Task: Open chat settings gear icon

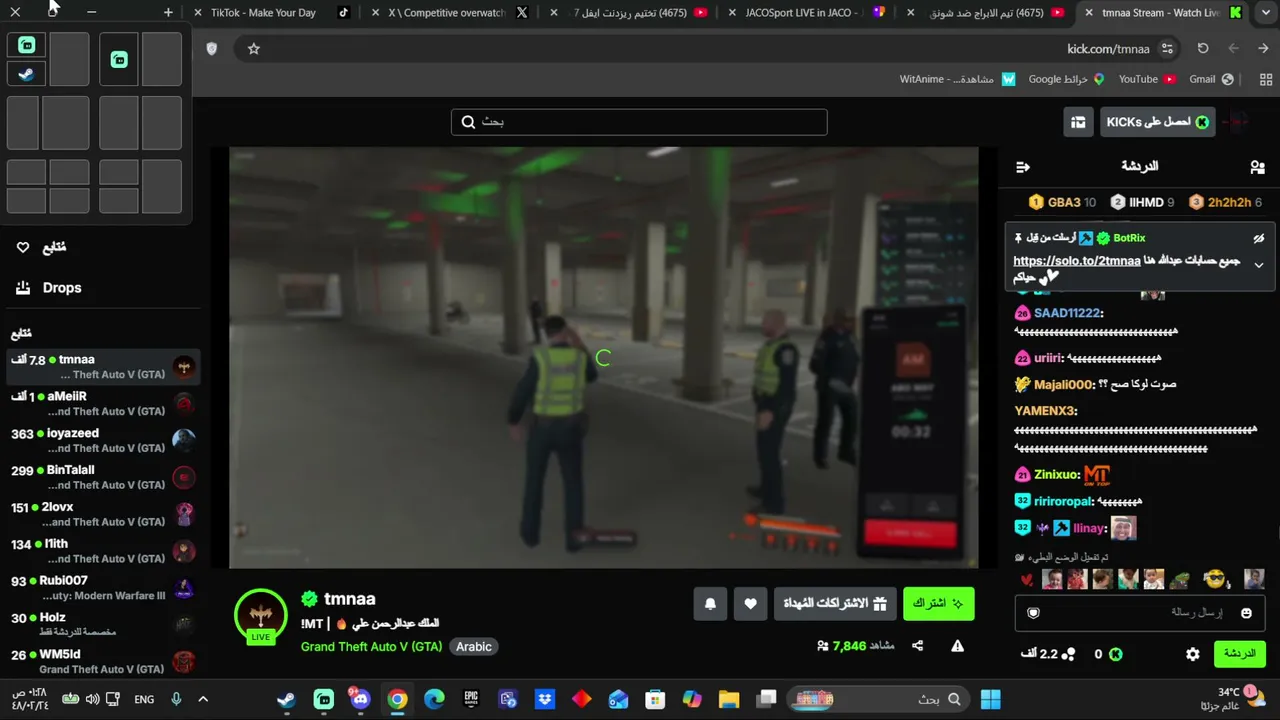Action: tap(1192, 654)
